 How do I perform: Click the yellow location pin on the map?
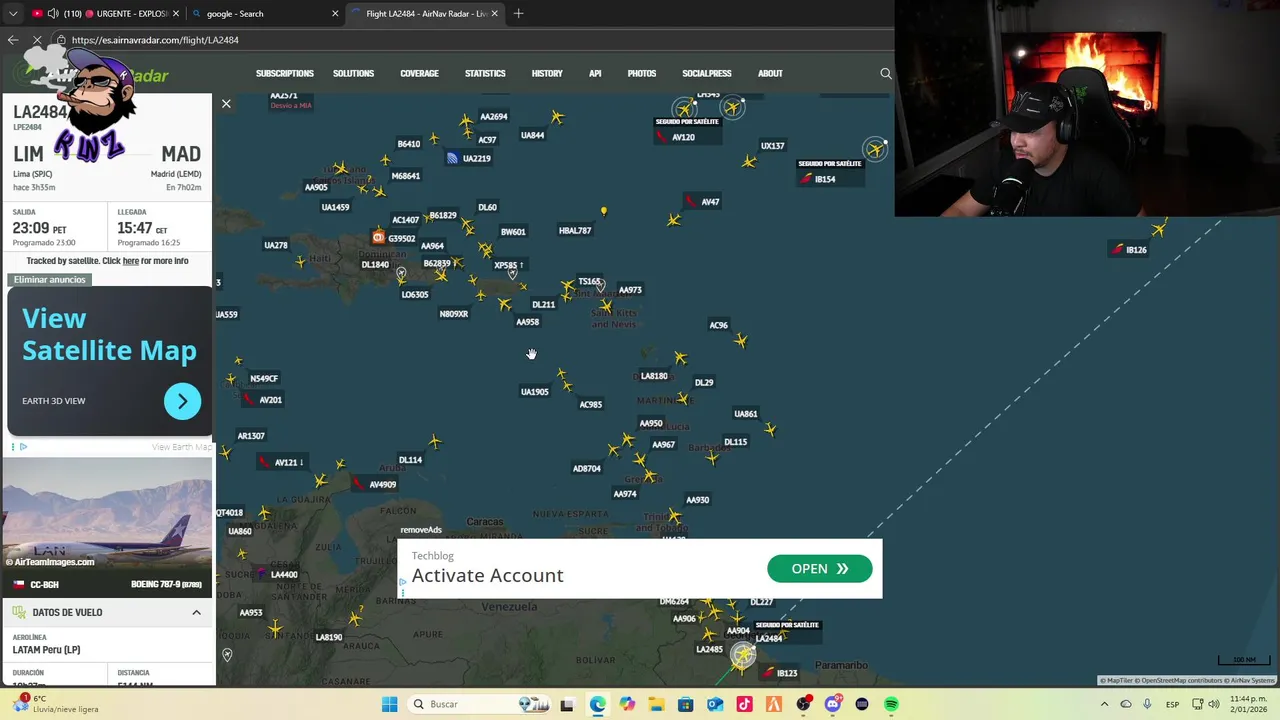[603, 211]
